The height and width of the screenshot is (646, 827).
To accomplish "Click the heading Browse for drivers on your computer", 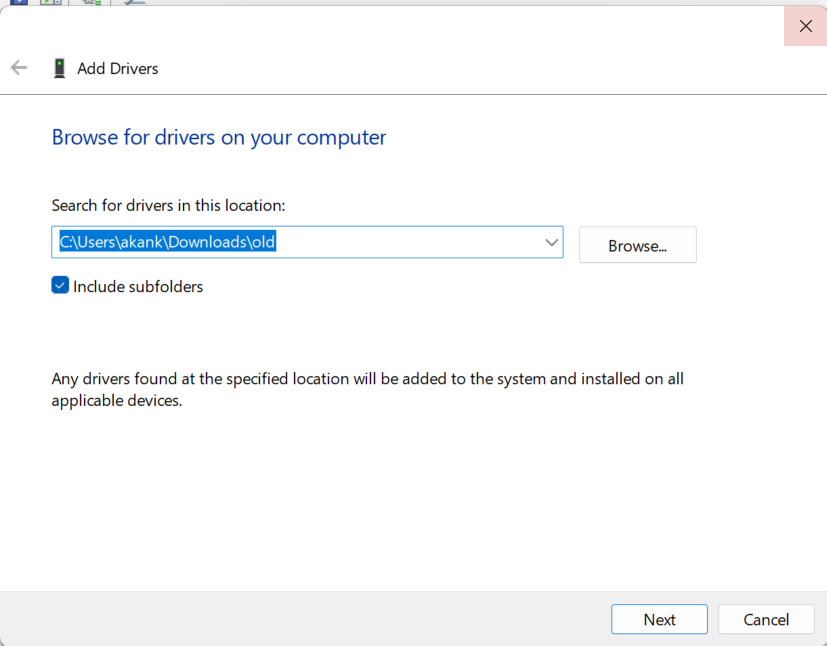I will pos(219,138).
